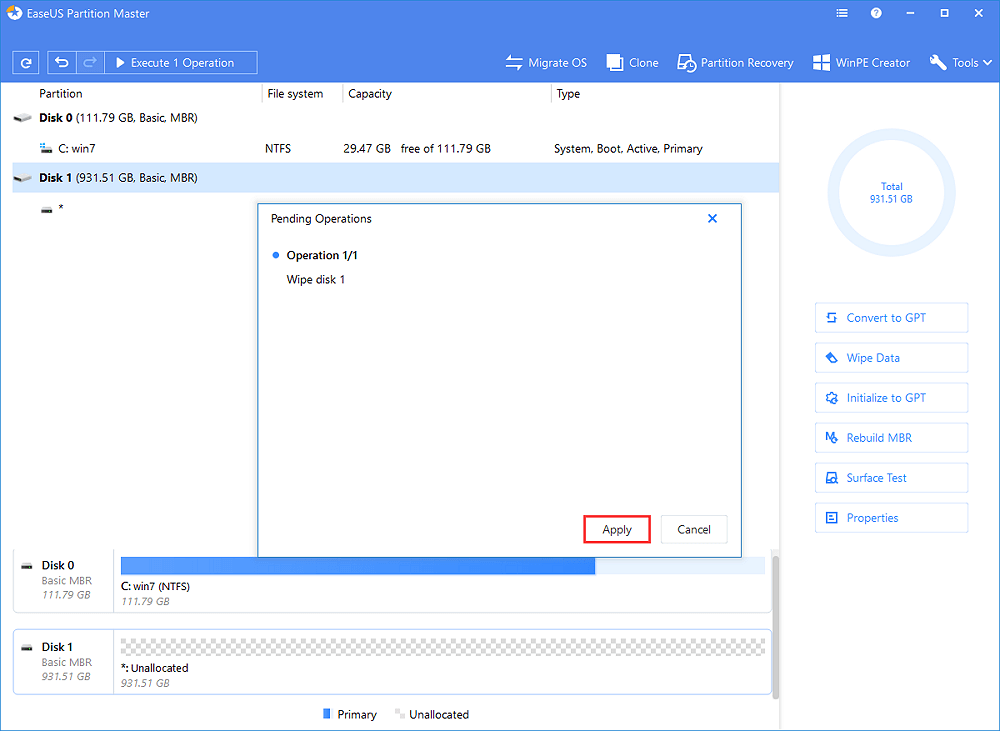Run a Surface Test on the disk
Screen dimensions: 1000x731
(891, 477)
